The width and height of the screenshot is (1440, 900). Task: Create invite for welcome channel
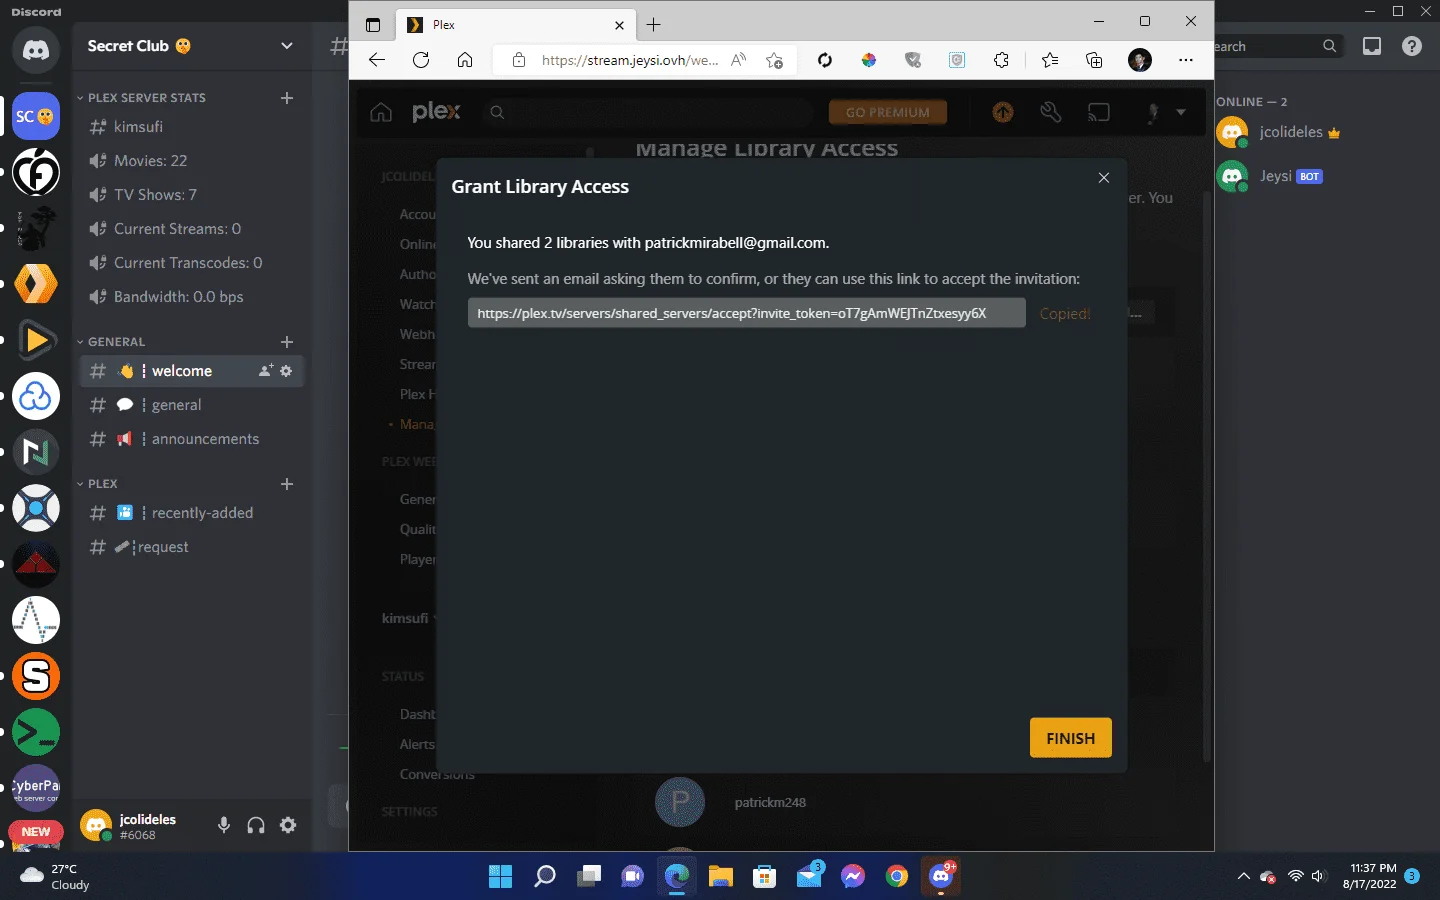coord(265,371)
